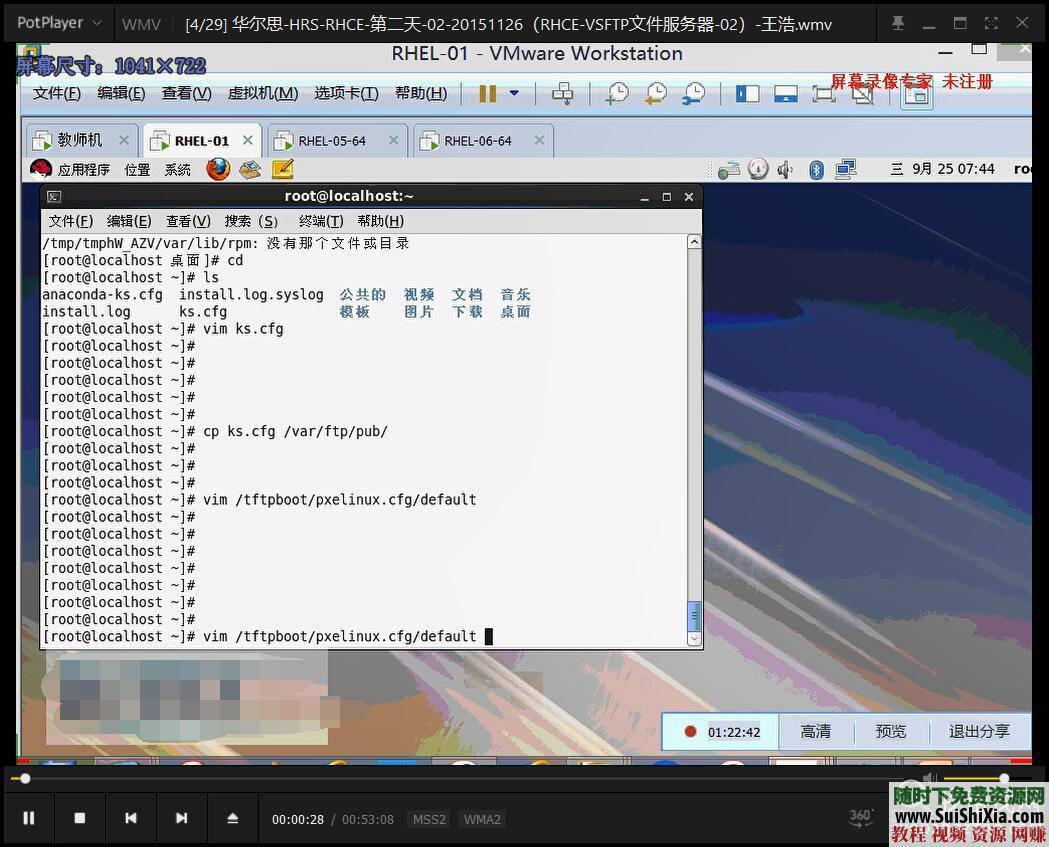Open VMware 查看(V) menu
Screen dimensions: 1049x847
[x=187, y=93]
